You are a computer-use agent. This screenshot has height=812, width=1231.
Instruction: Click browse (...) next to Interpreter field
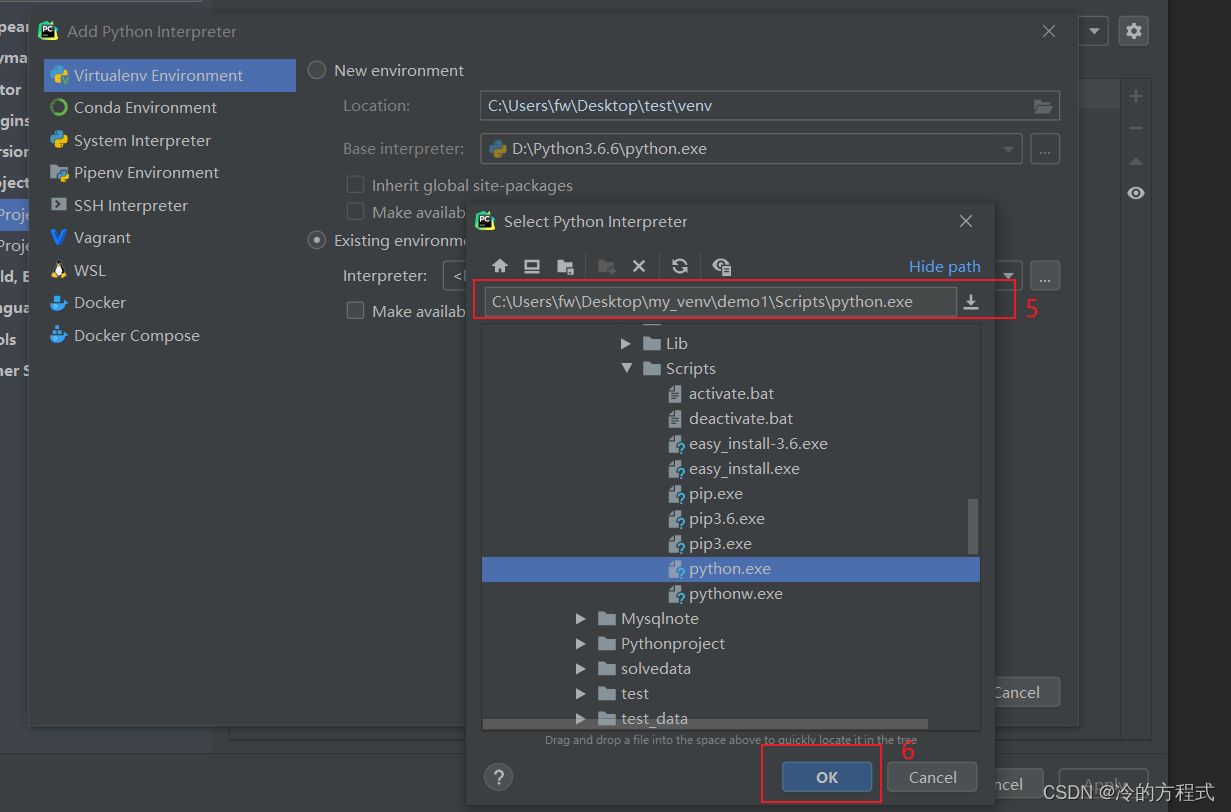1044,275
